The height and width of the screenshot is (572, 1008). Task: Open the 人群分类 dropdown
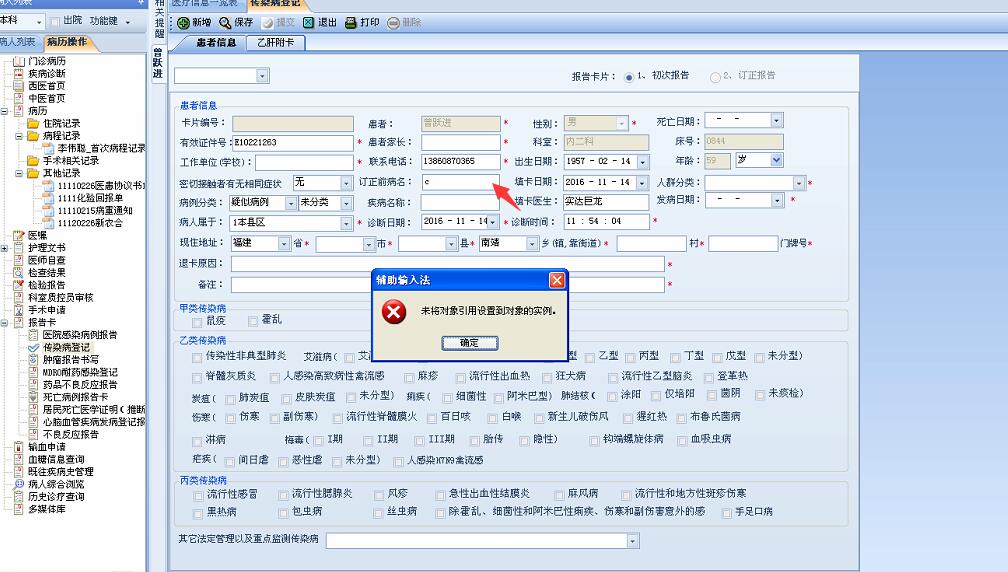[799, 183]
